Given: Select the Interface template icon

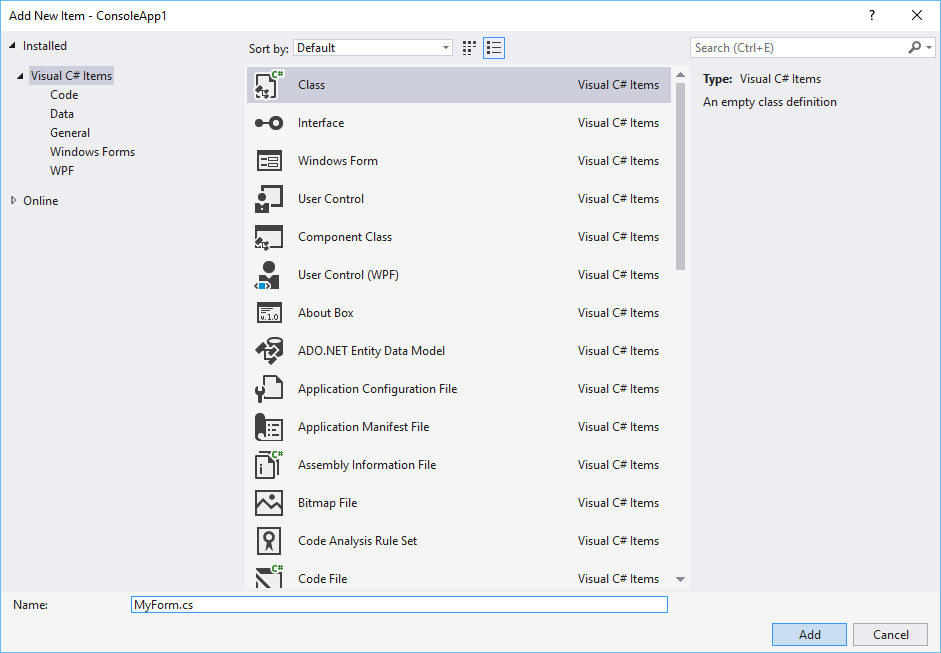Looking at the screenshot, I should [x=269, y=123].
